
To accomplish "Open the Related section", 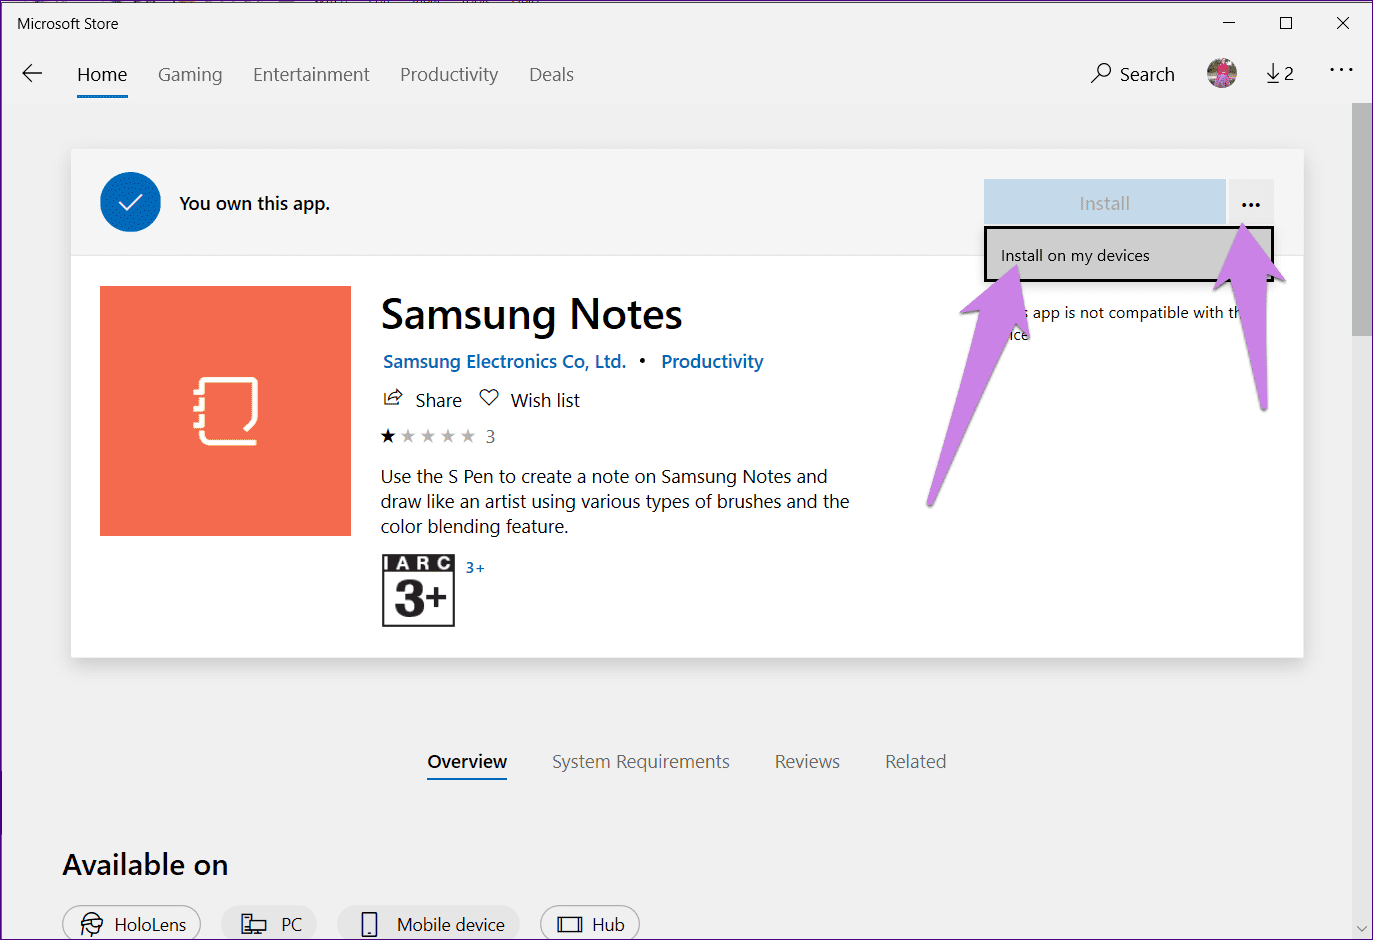I will 915,762.
